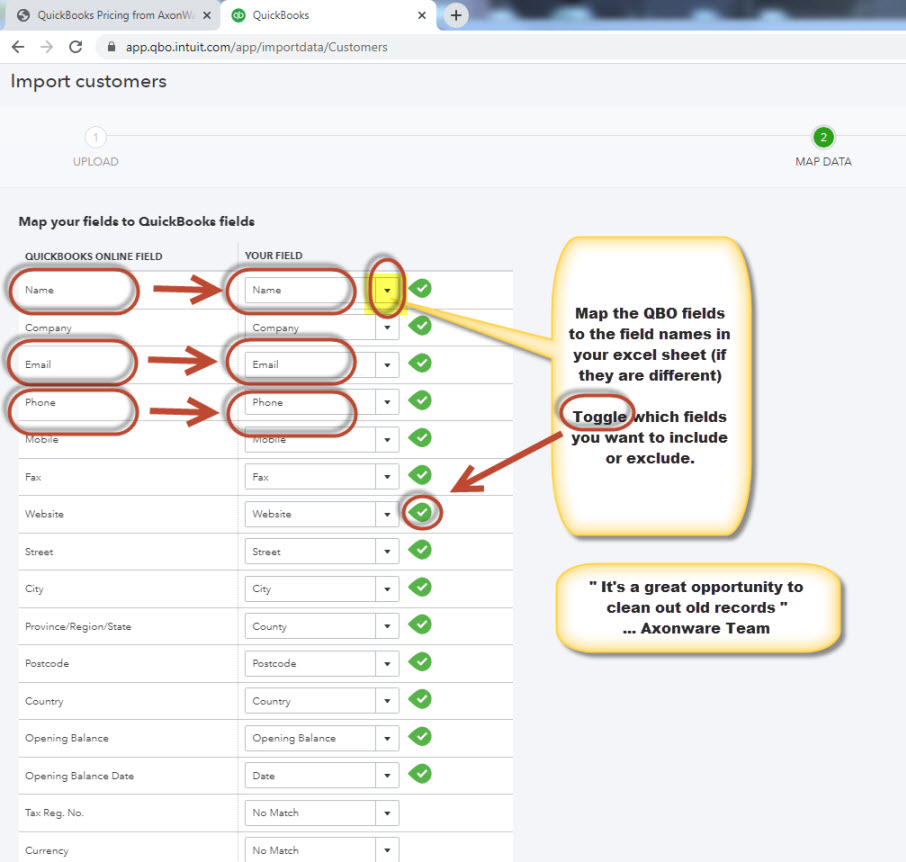The image size is (906, 862).
Task: Toggle the Province/Region/State checkmark
Action: click(421, 624)
